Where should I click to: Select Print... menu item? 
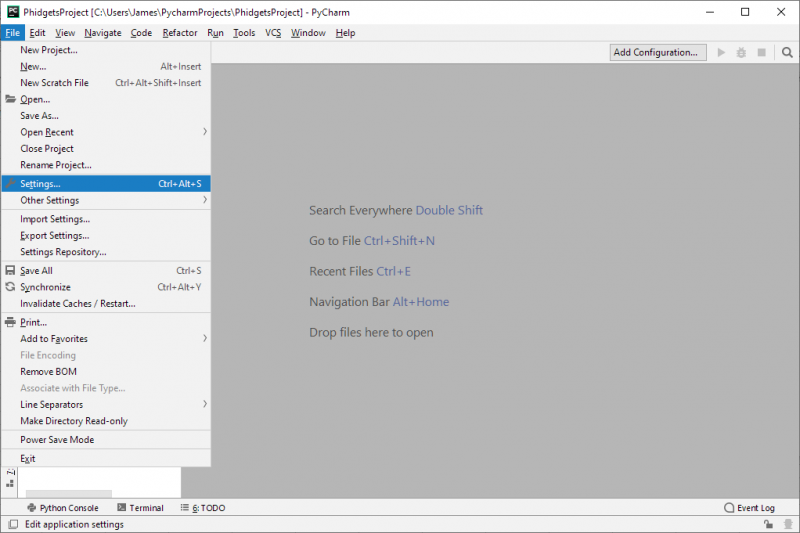coord(106,322)
